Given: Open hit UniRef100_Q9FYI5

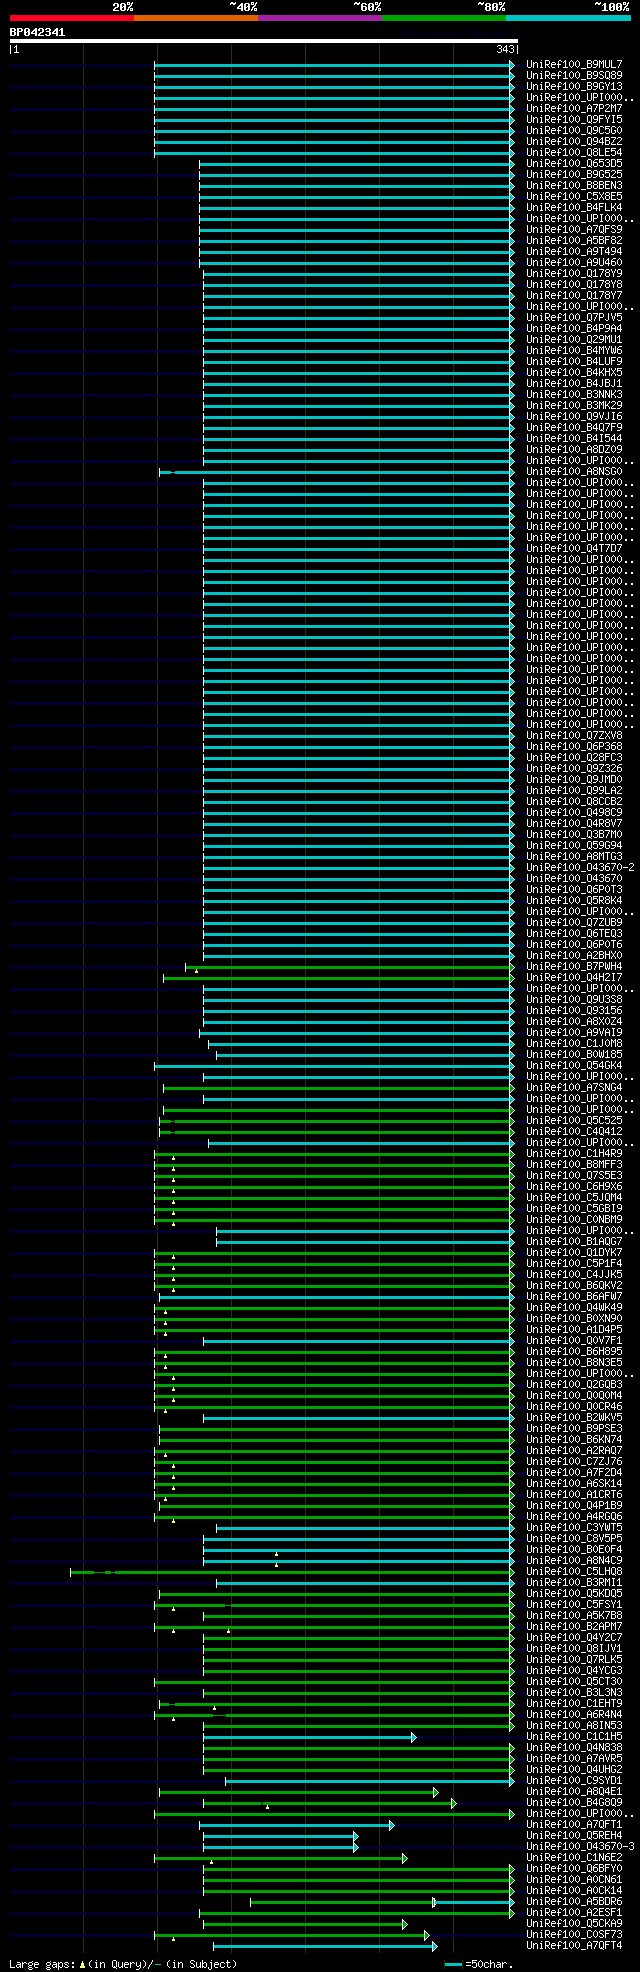Looking at the screenshot, I should pos(574,120).
